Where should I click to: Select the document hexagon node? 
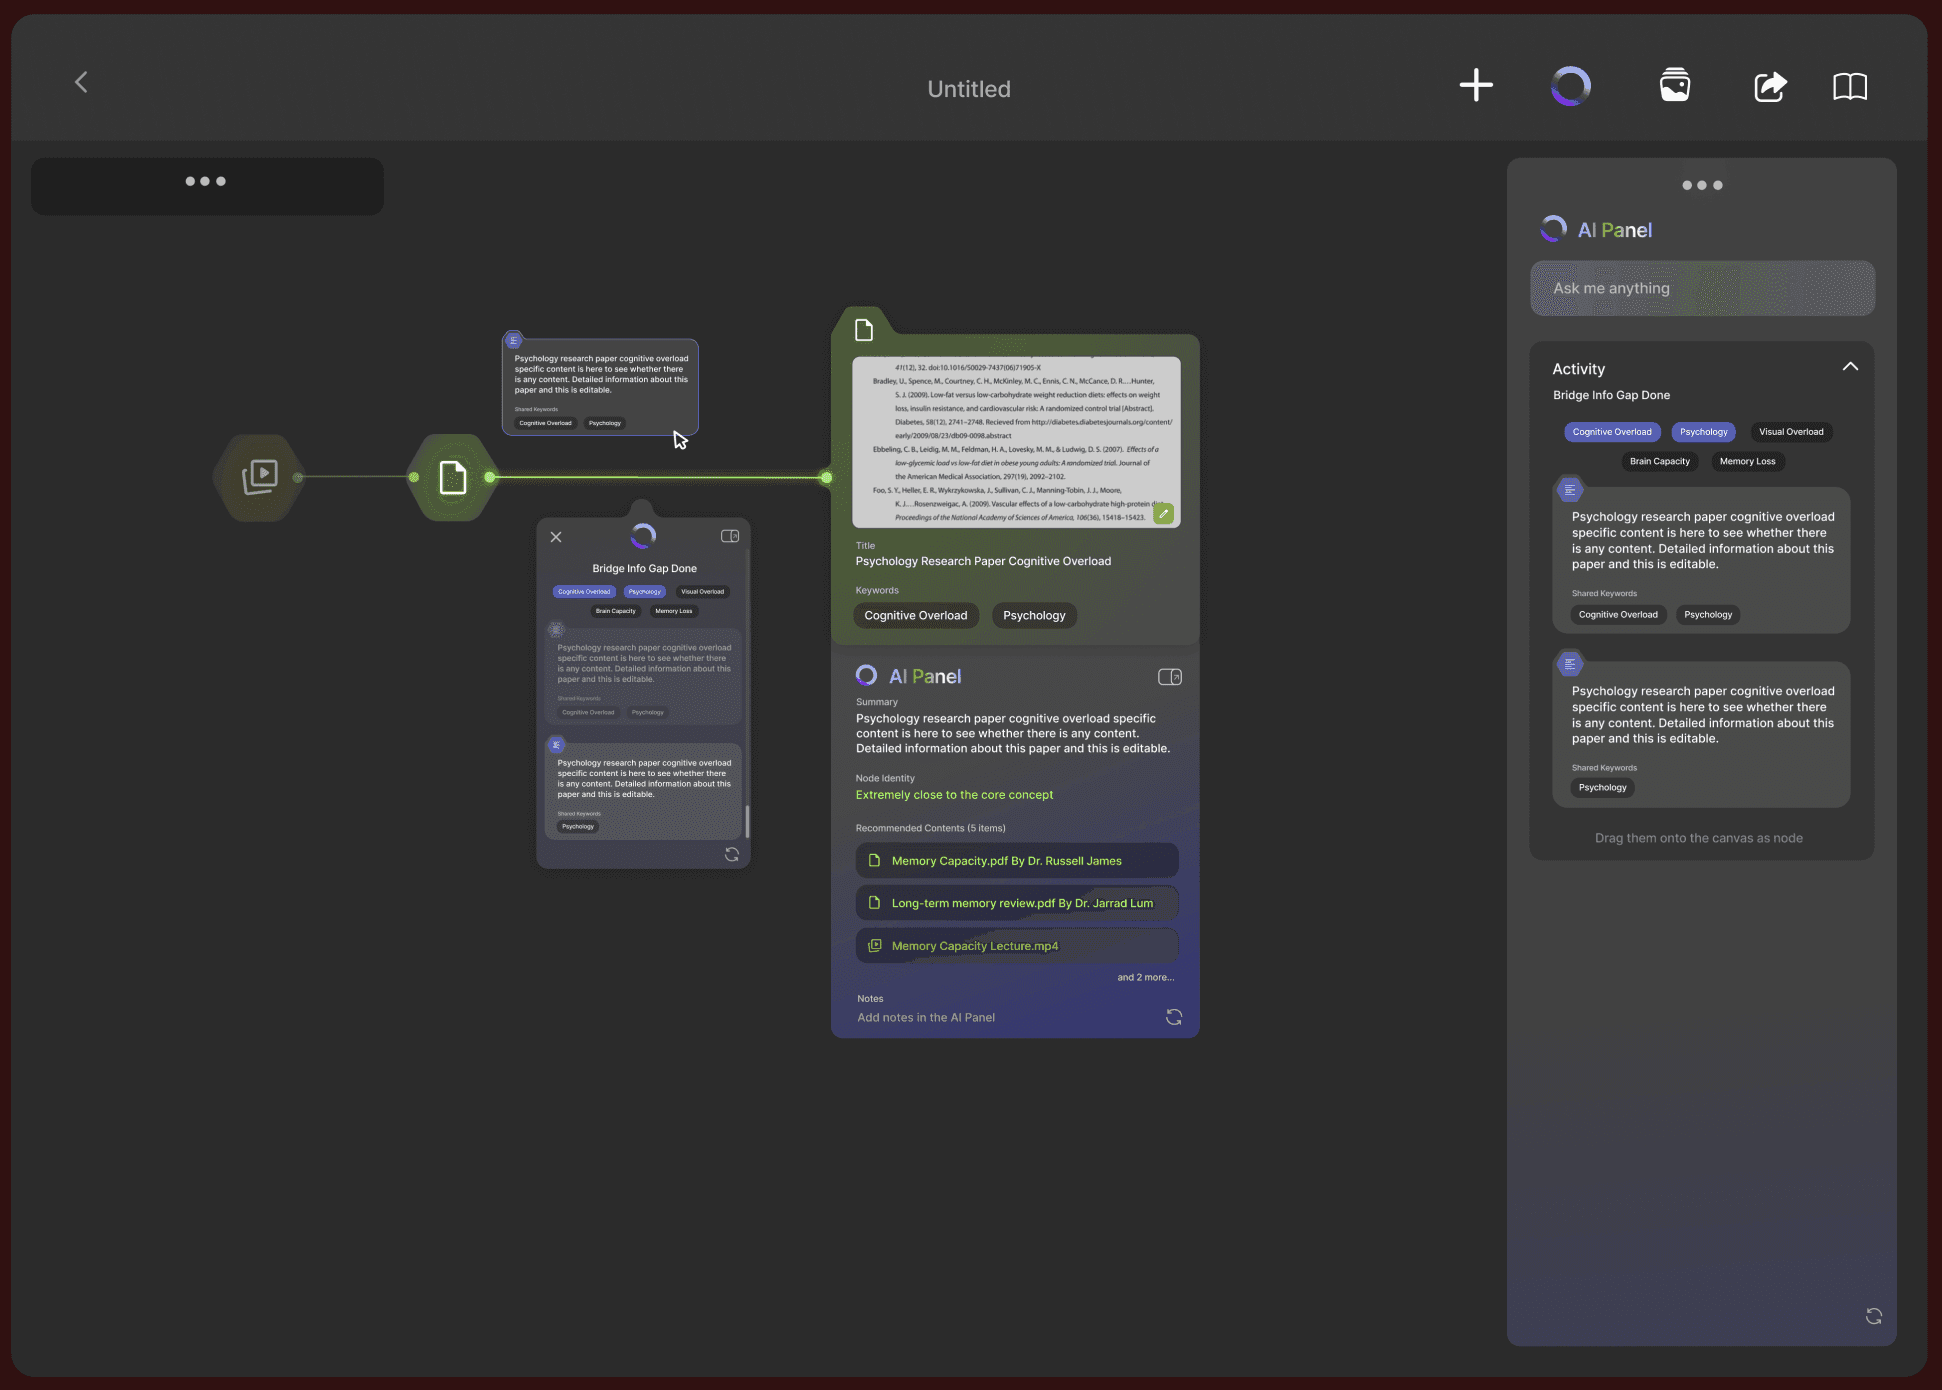(x=453, y=477)
